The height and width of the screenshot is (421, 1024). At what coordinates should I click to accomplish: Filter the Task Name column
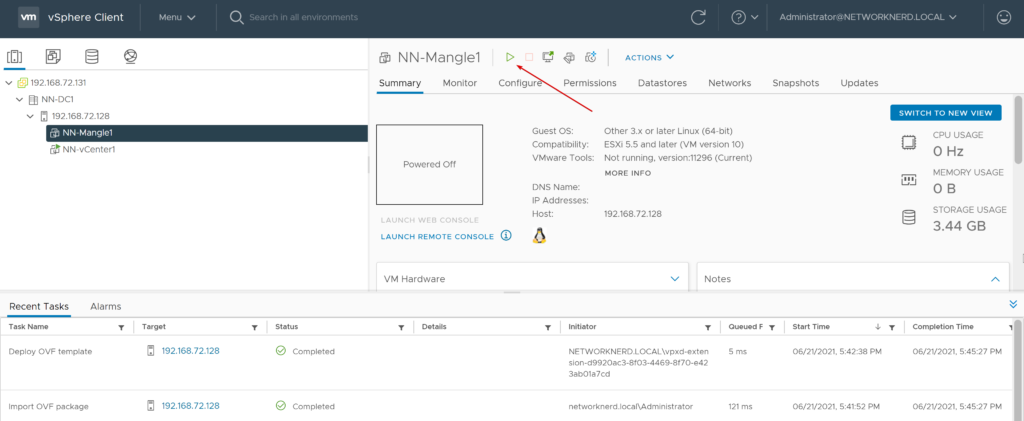[121, 327]
